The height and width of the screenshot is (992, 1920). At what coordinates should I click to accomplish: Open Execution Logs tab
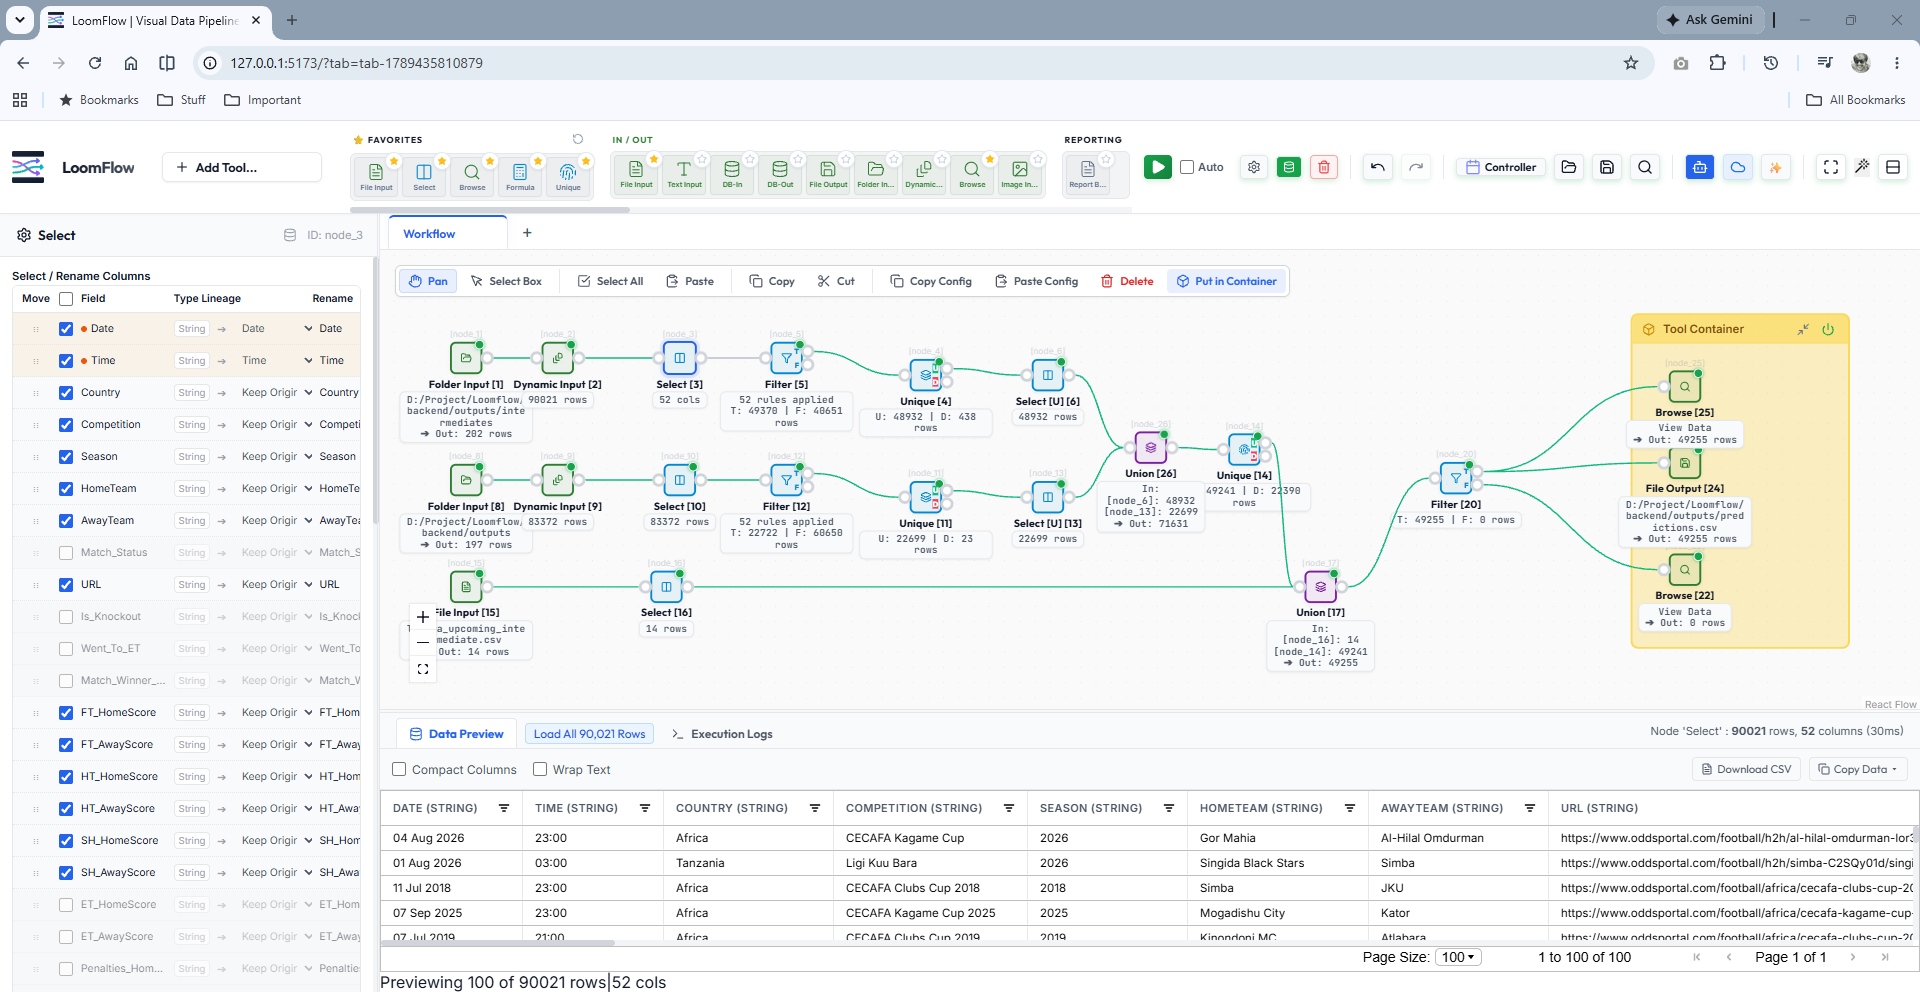(x=722, y=734)
